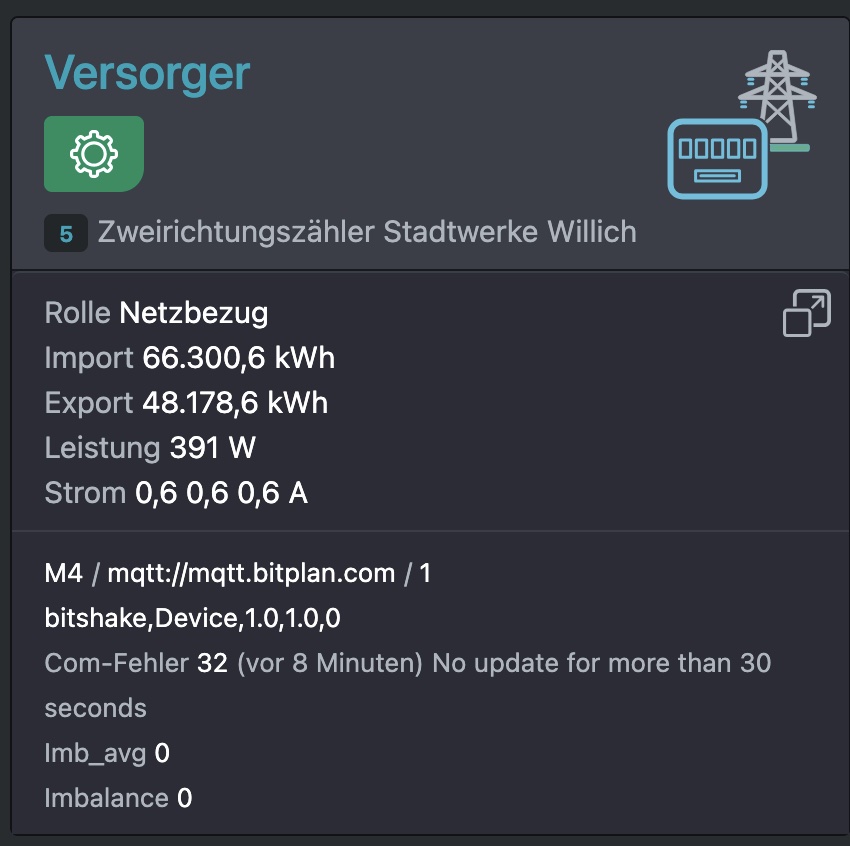Screen dimensions: 850x846
Task: Click the Strom 0,6 0,6 0,6 A reading
Action: point(176,493)
